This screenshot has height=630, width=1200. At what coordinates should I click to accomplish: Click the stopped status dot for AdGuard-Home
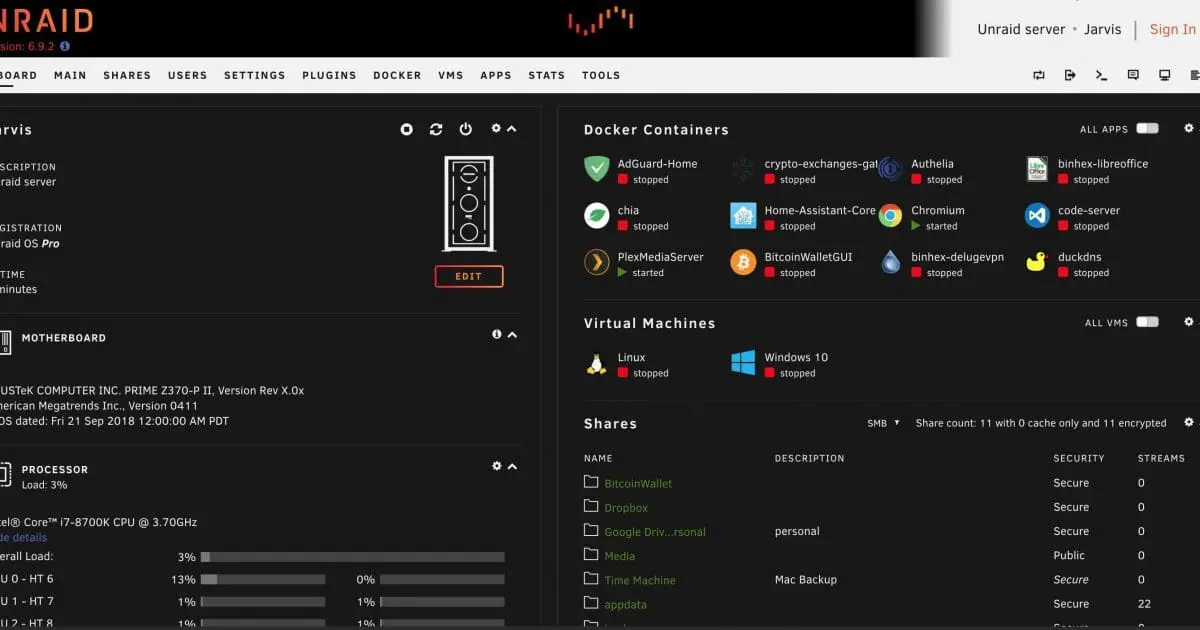[622, 179]
